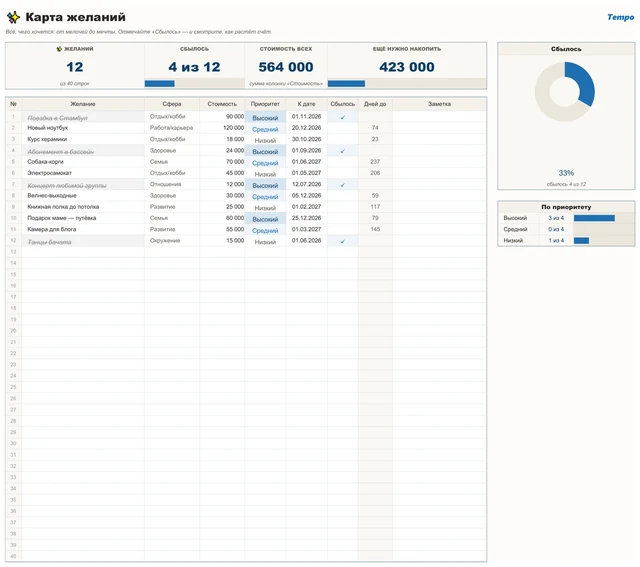Select the empty Желание cell in row 13
This screenshot has height=567, width=640.
[83, 252]
